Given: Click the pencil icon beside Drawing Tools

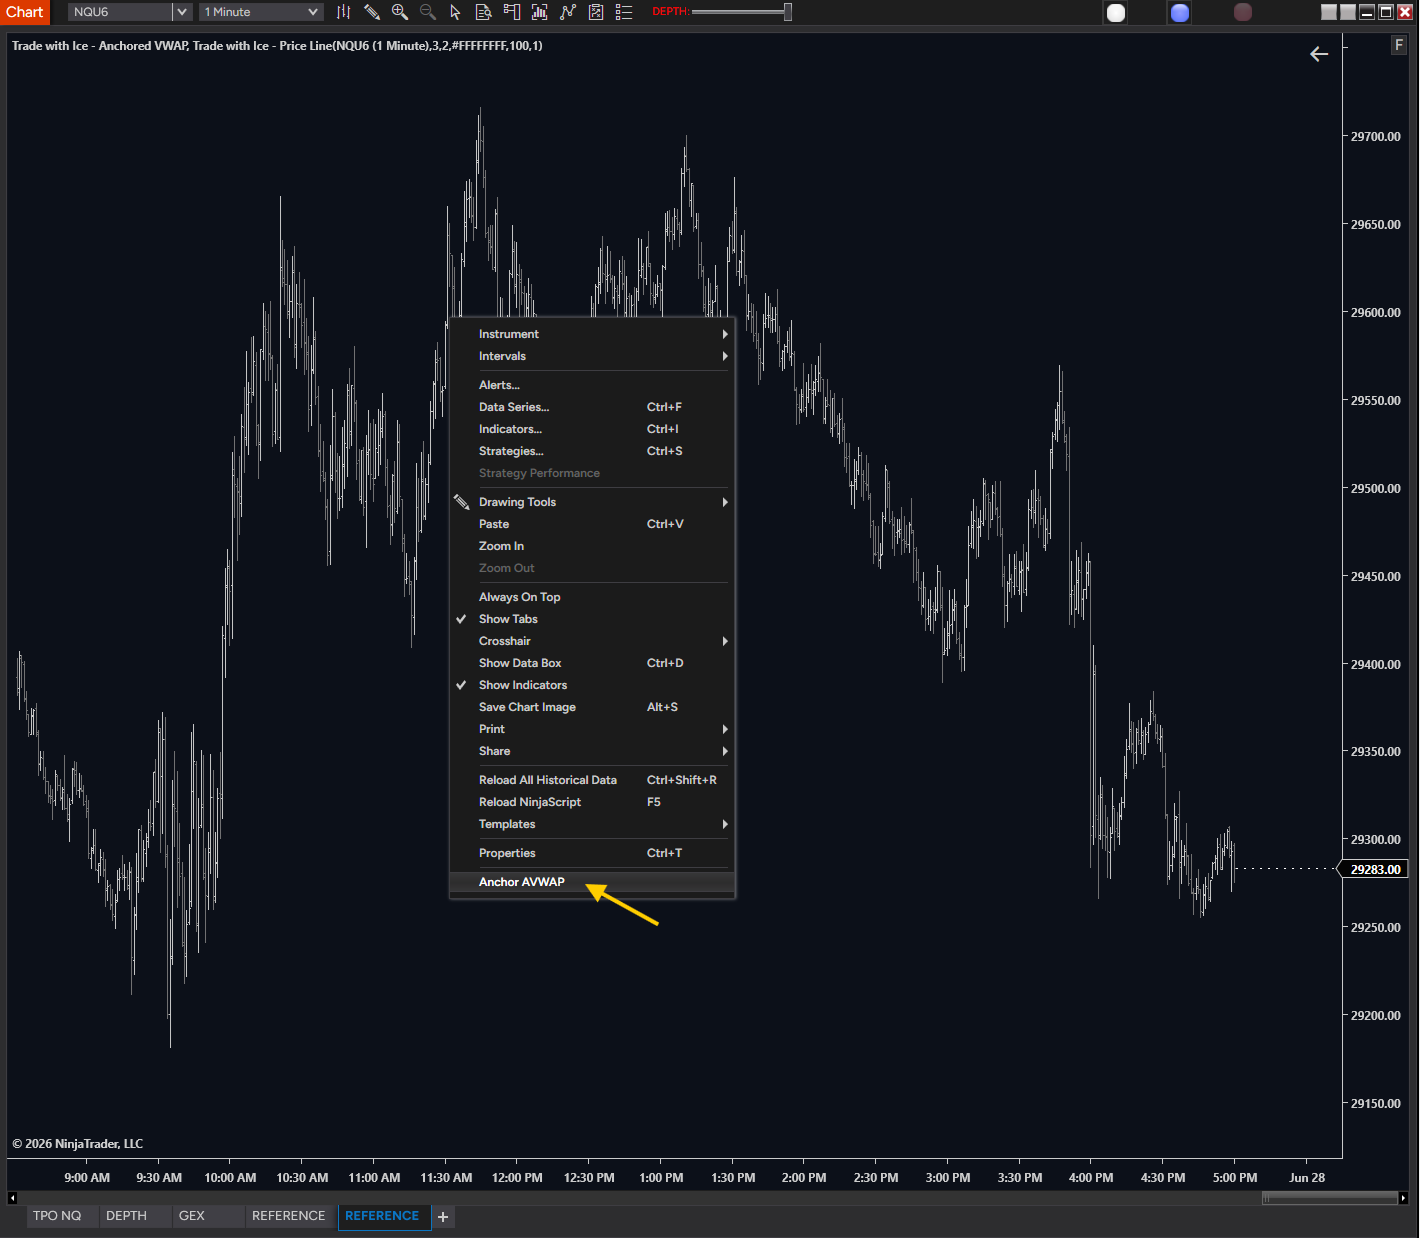Looking at the screenshot, I should [x=461, y=502].
